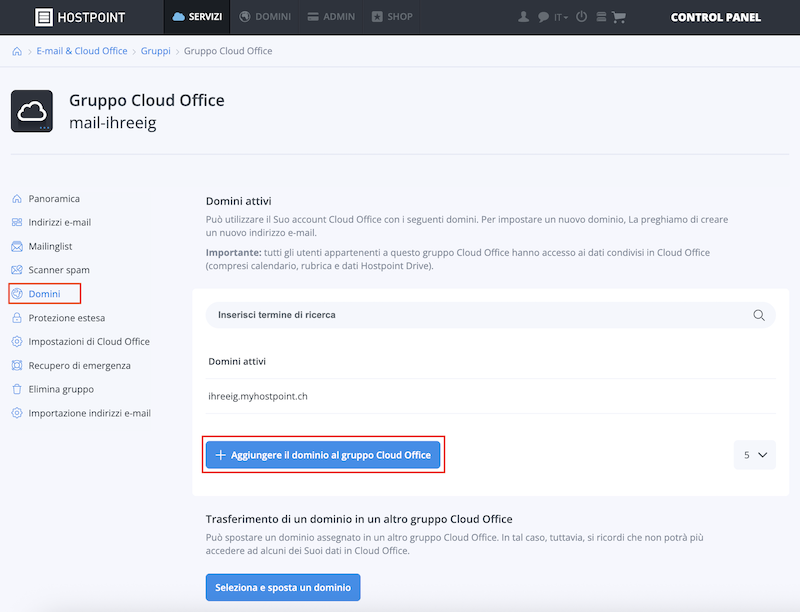Click the Mailinglist envelope icon
The width and height of the screenshot is (800, 612).
17,246
